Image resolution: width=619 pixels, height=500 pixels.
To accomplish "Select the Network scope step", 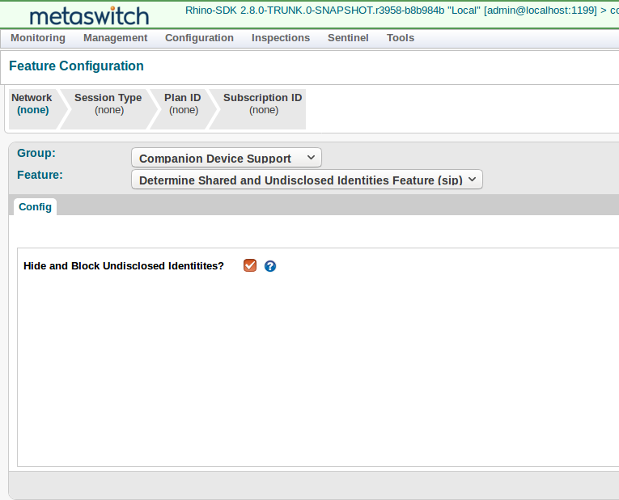I will tap(32, 104).
